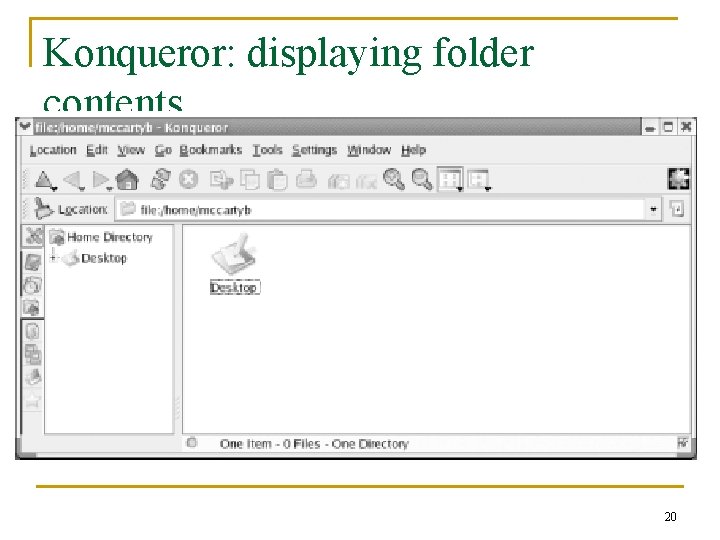Open the window menu in Konqueror title bar
The height and width of the screenshot is (540, 720).
24,127
